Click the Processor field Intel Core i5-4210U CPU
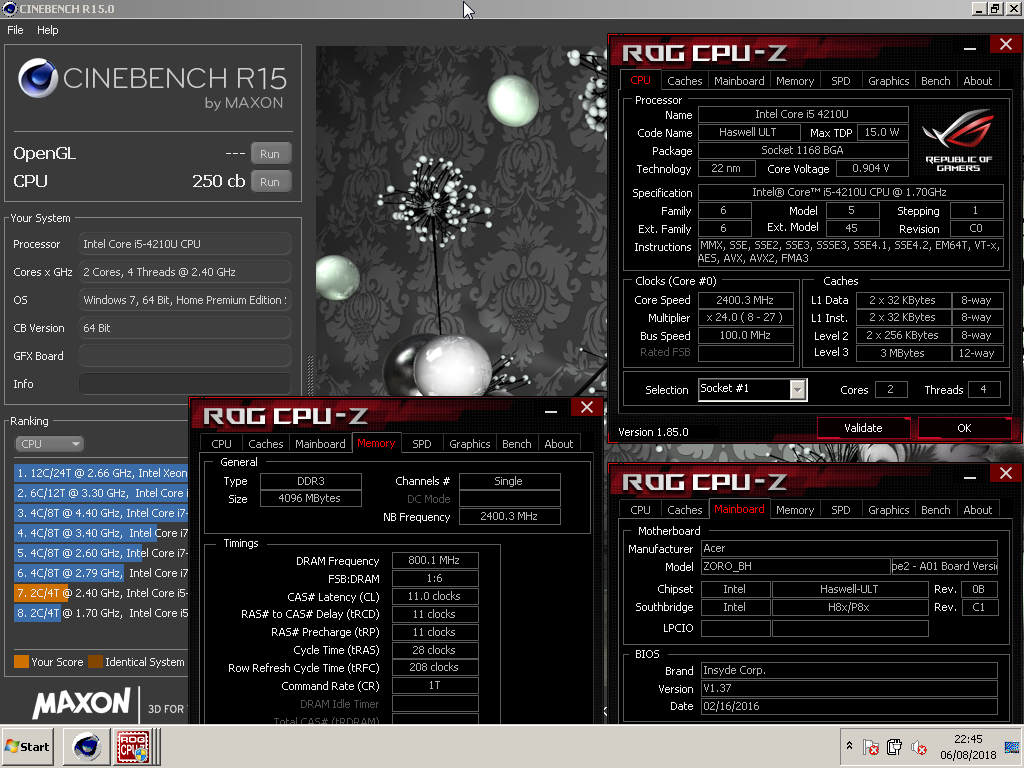Image resolution: width=1024 pixels, height=768 pixels. click(x=185, y=244)
